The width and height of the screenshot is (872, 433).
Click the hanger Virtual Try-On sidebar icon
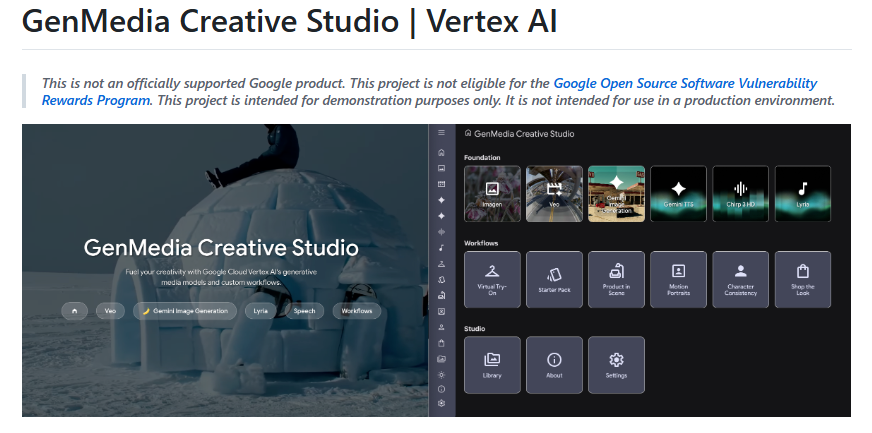point(441,264)
